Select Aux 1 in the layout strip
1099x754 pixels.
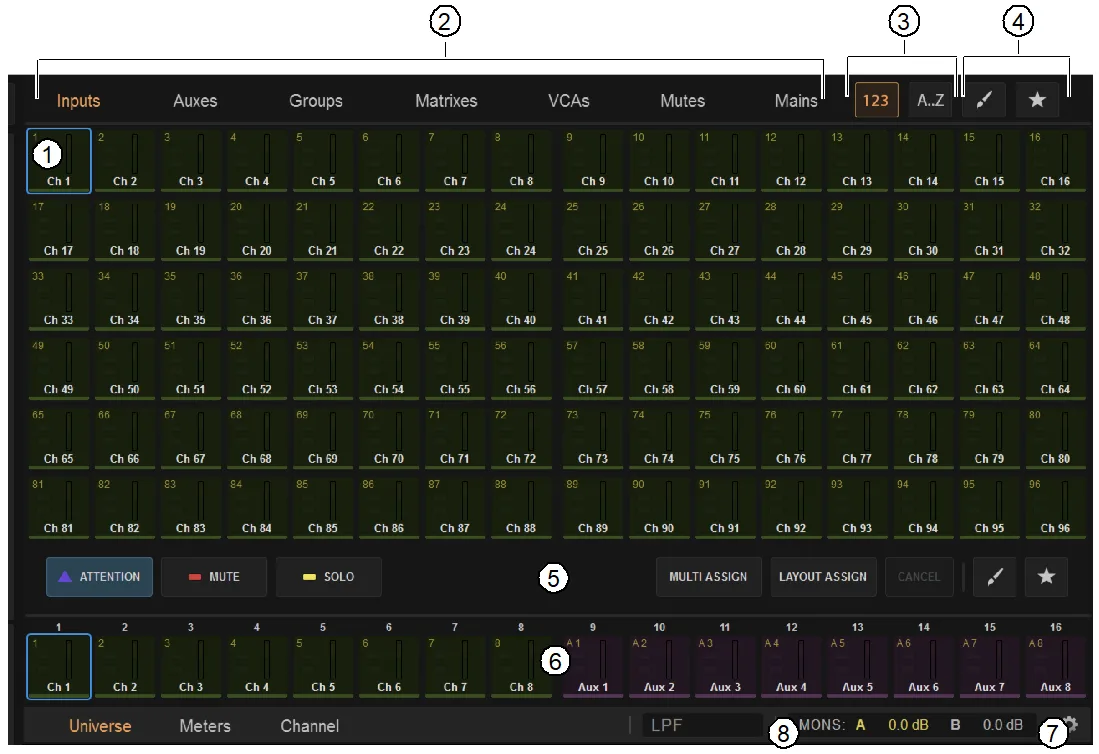(x=593, y=666)
